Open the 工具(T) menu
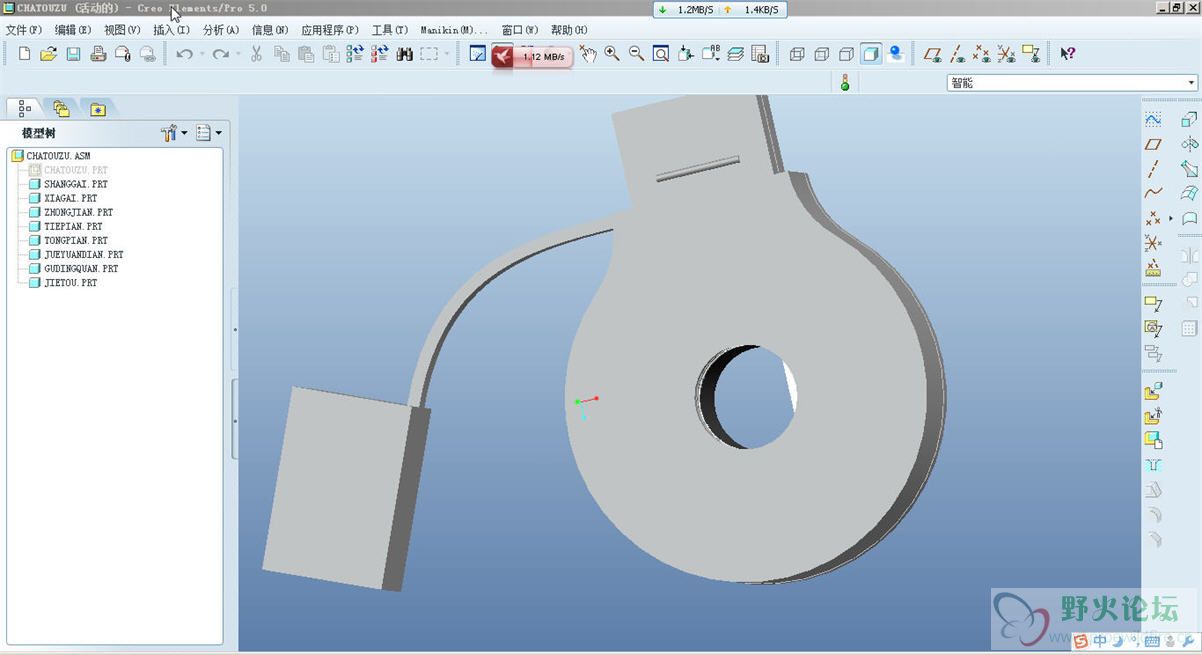The width and height of the screenshot is (1202, 655). (x=390, y=30)
